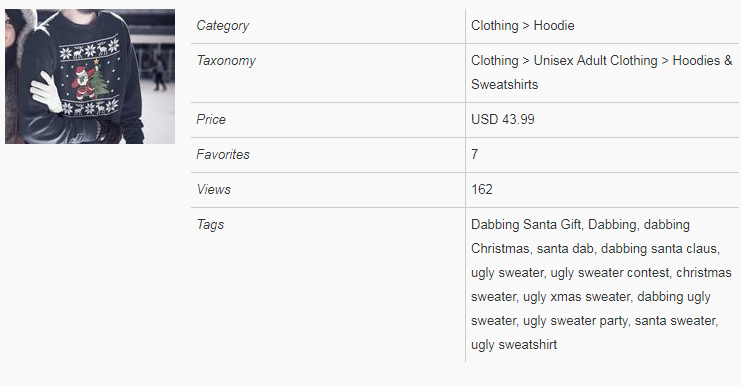
Task: Click the Price label
Action: pyautogui.click(x=211, y=119)
